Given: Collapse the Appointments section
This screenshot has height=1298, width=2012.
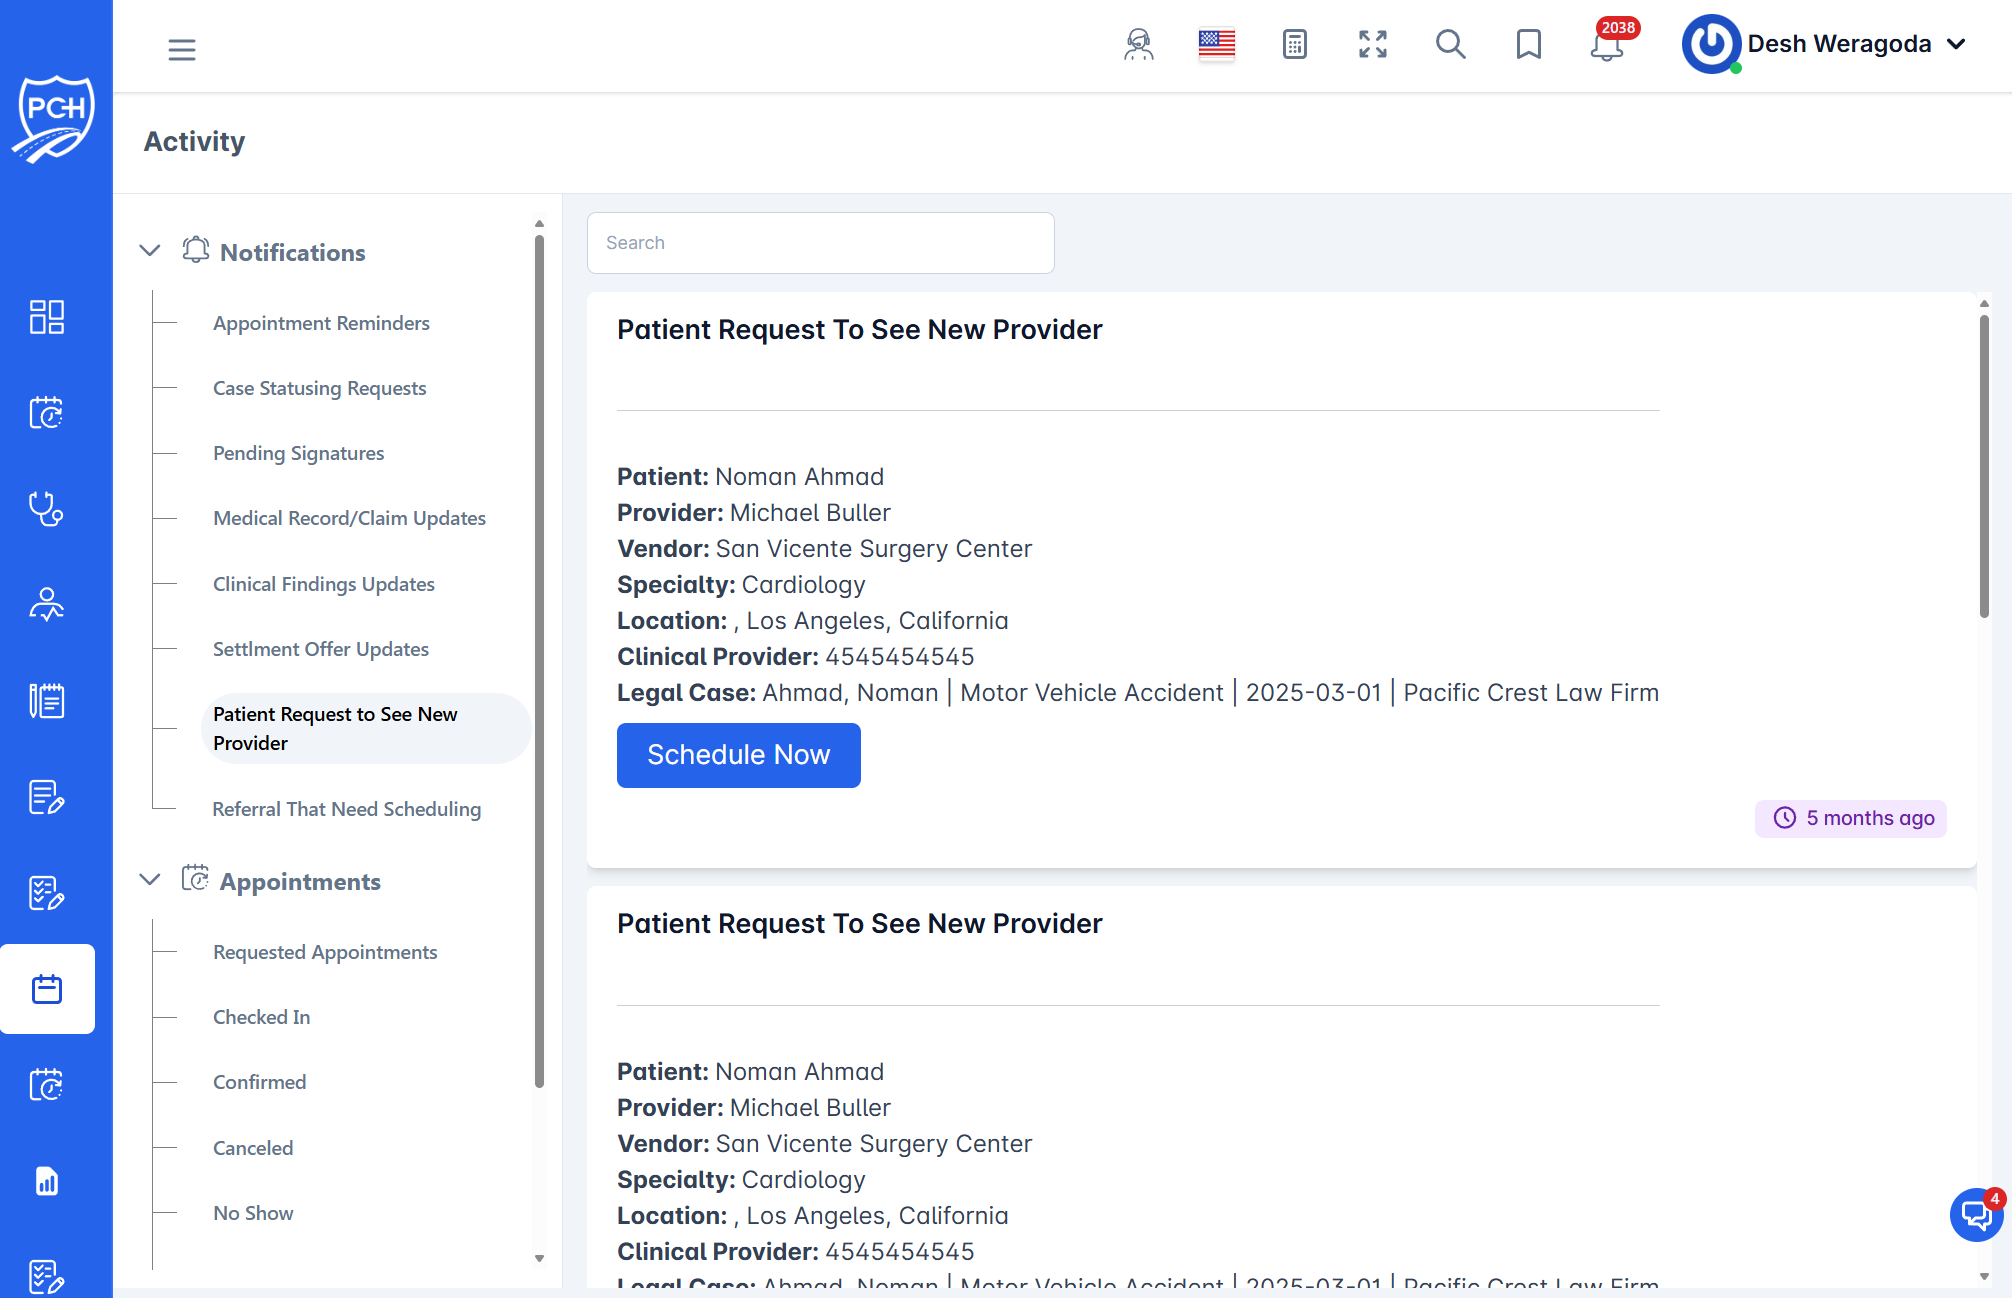Looking at the screenshot, I should tap(150, 880).
